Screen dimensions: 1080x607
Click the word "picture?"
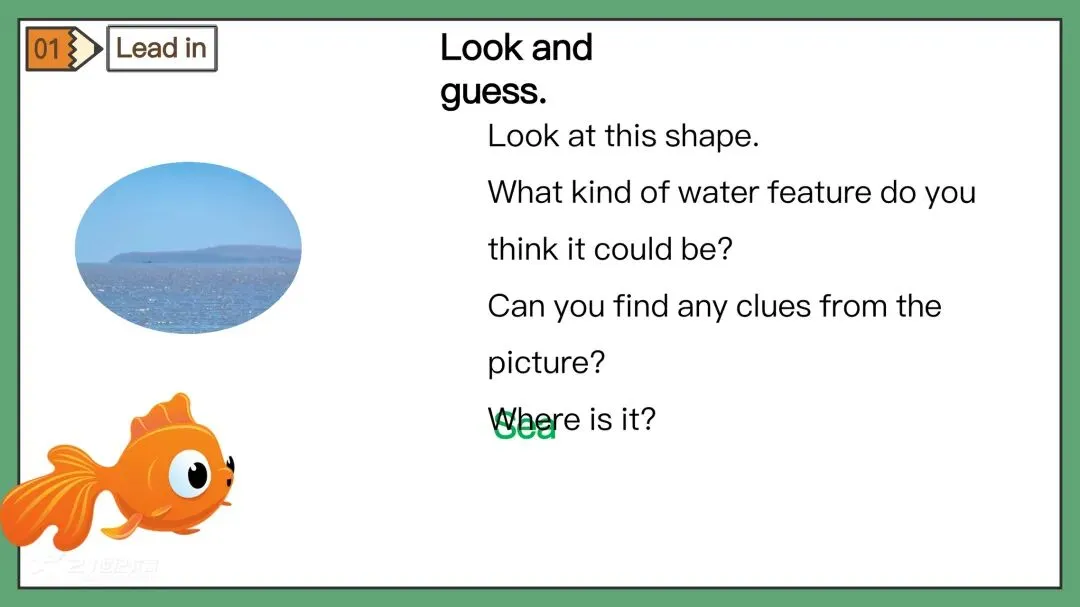coord(546,362)
